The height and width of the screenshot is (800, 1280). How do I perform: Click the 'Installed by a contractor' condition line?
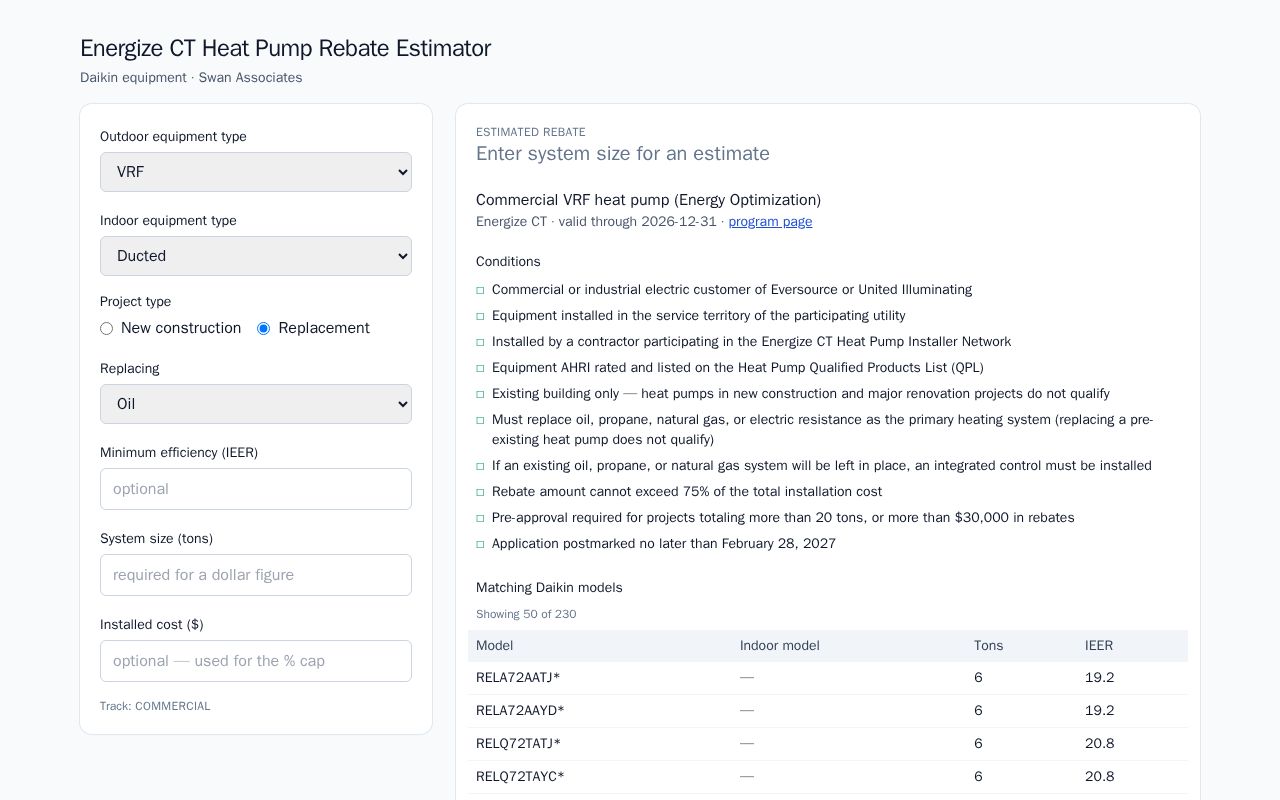tap(752, 342)
